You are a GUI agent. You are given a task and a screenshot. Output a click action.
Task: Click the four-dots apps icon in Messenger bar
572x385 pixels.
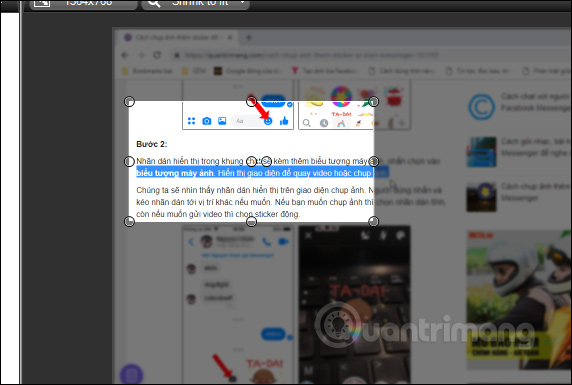pyautogui.click(x=191, y=121)
